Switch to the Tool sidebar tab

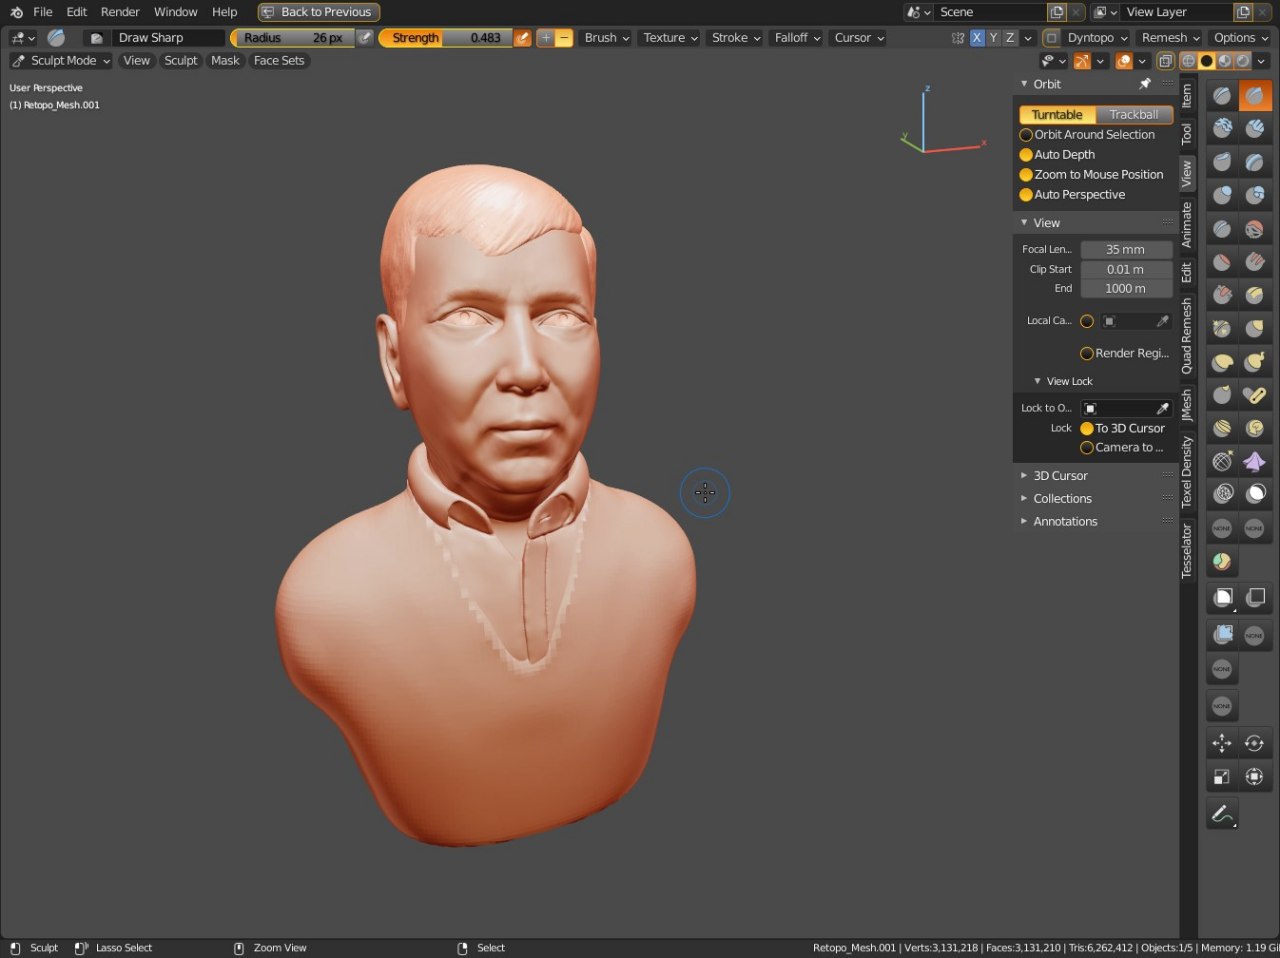coord(1187,134)
